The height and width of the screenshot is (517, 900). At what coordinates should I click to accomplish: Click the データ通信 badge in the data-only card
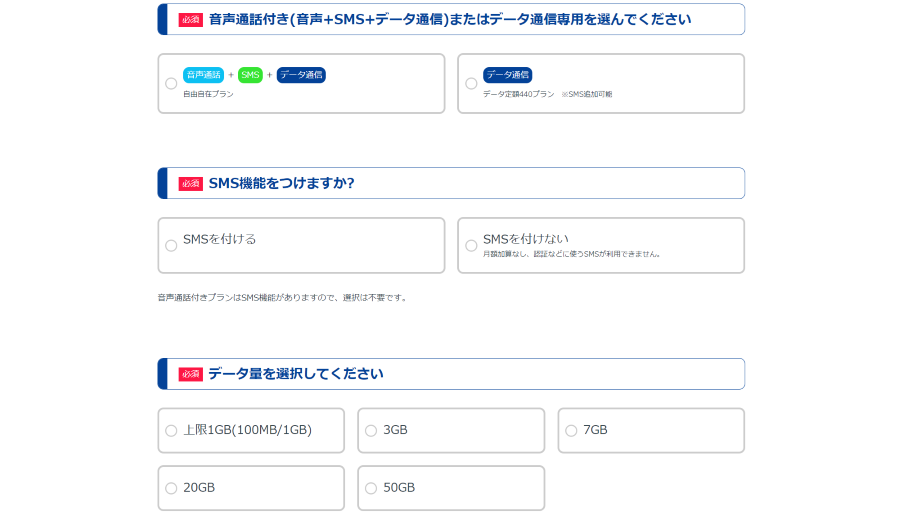click(x=507, y=75)
